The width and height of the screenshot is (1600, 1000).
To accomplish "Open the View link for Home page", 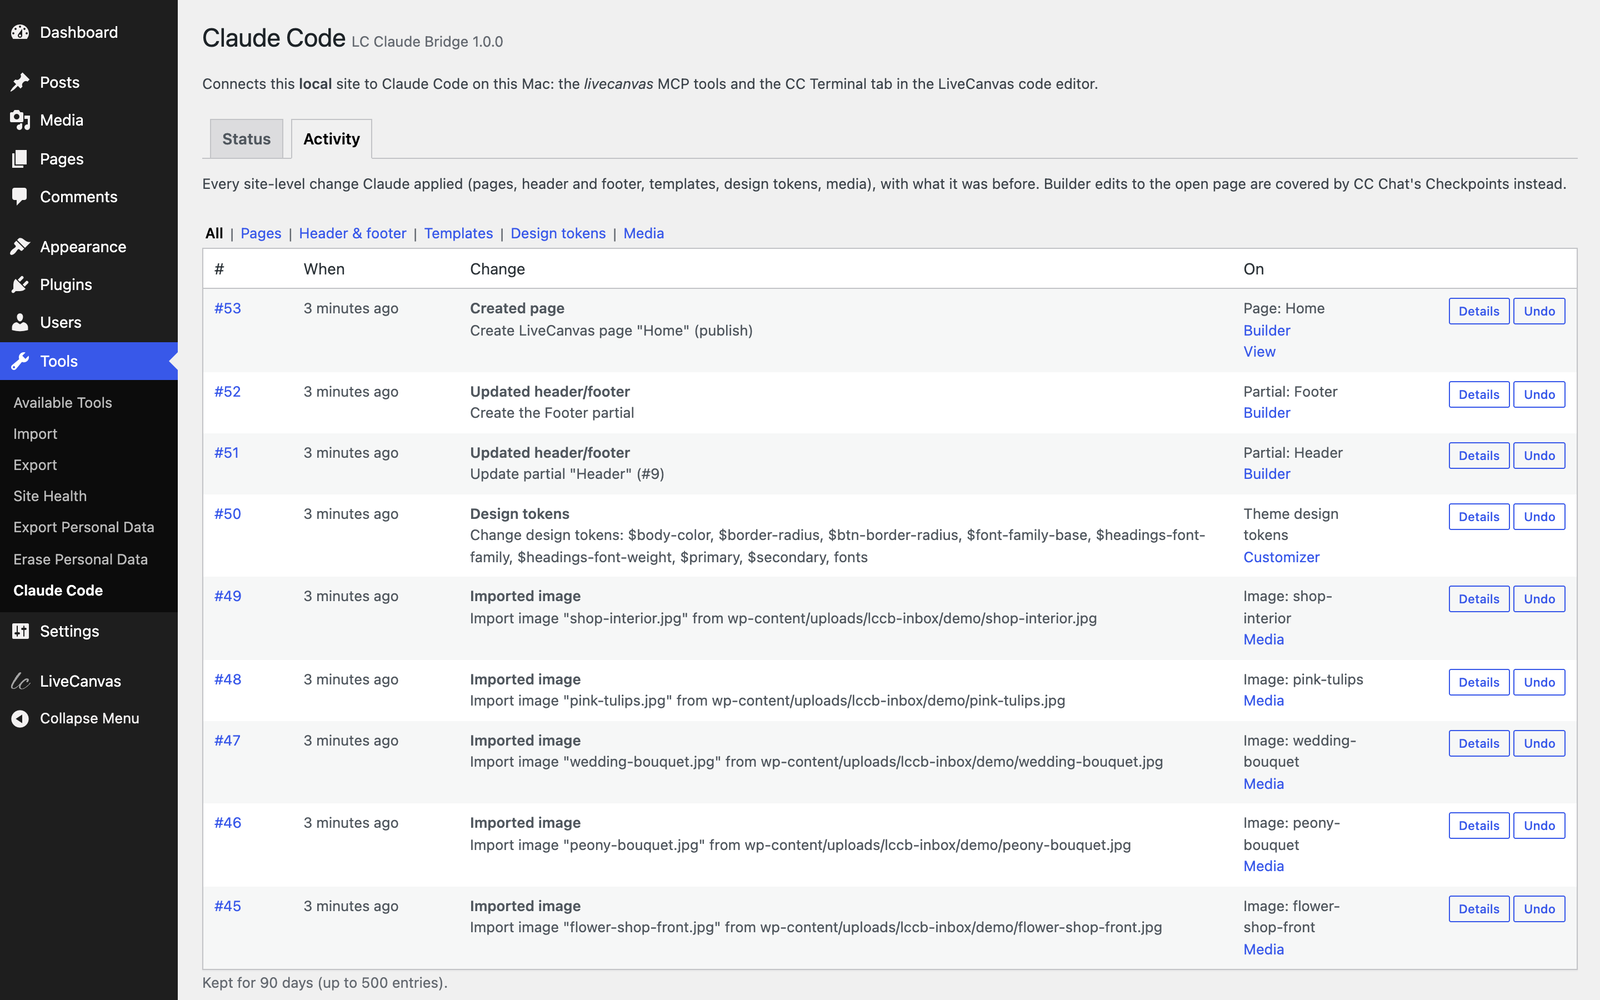I will pos(1260,352).
